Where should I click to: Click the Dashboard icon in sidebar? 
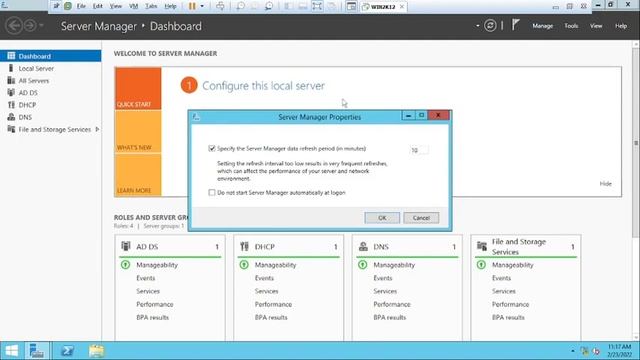click(11, 56)
